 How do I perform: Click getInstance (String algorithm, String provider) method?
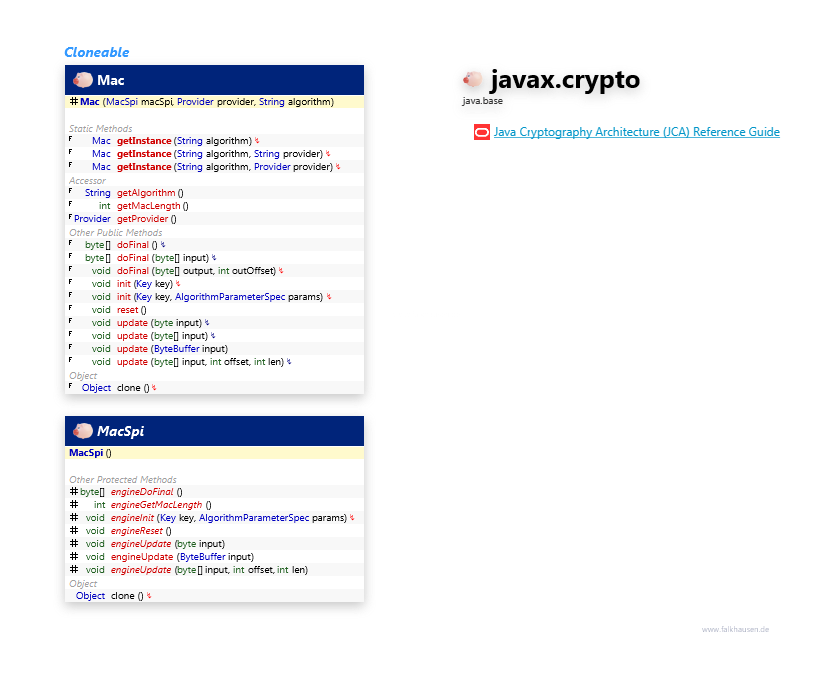(x=219, y=154)
